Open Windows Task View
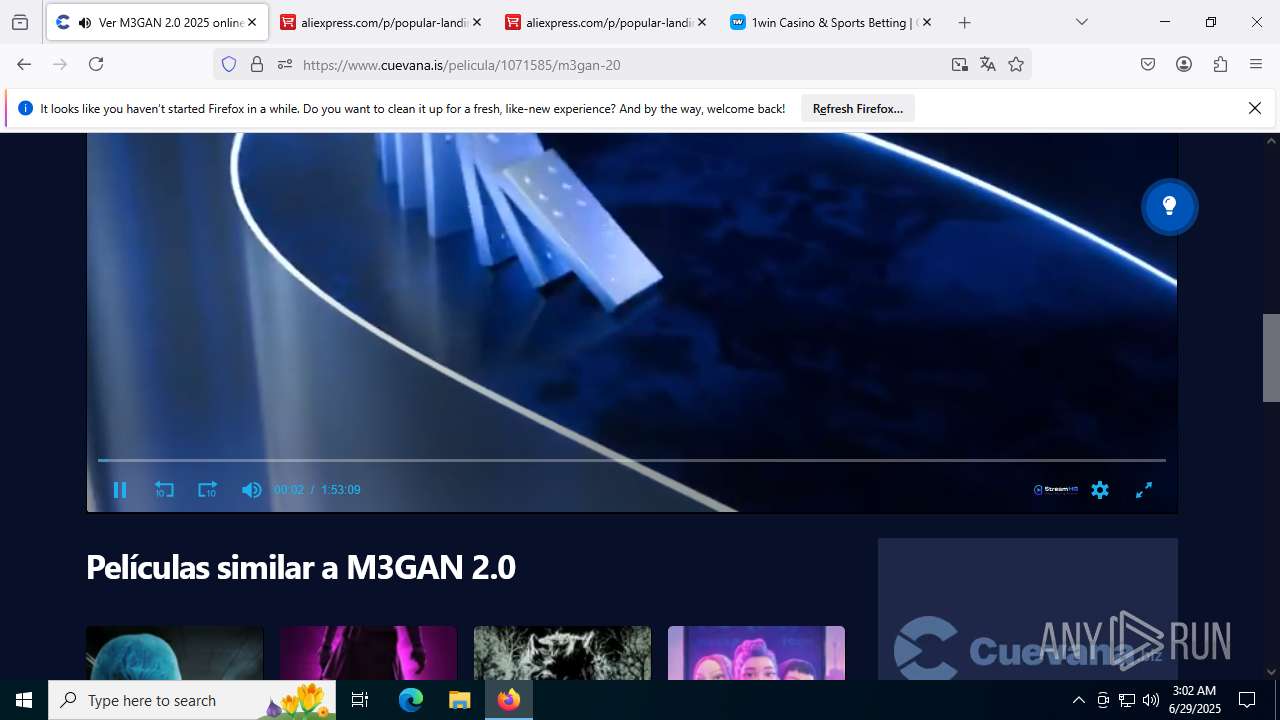The image size is (1280, 720). 361,700
